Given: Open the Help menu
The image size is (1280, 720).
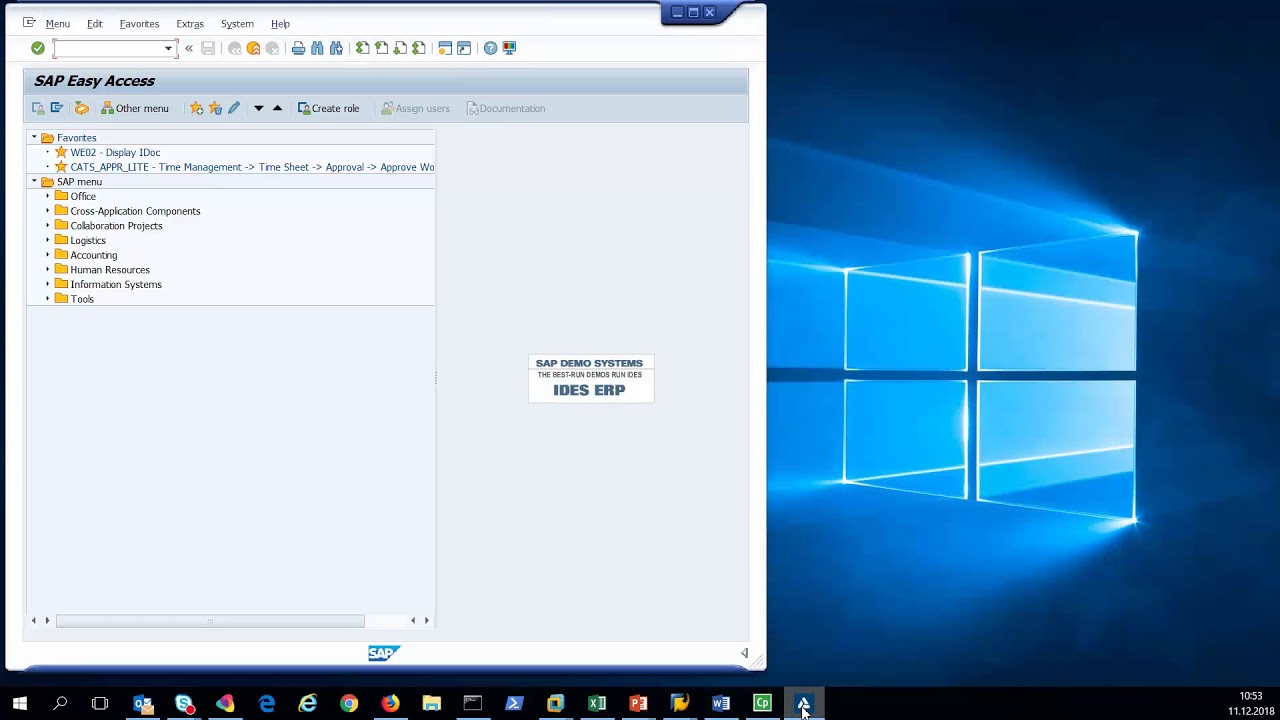Looking at the screenshot, I should [x=280, y=24].
